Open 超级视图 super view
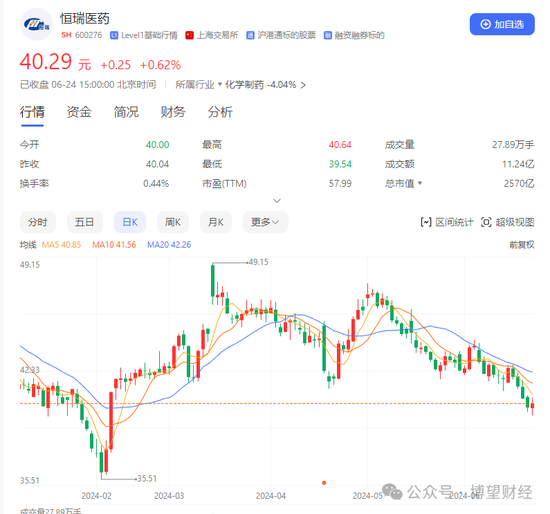 point(508,222)
